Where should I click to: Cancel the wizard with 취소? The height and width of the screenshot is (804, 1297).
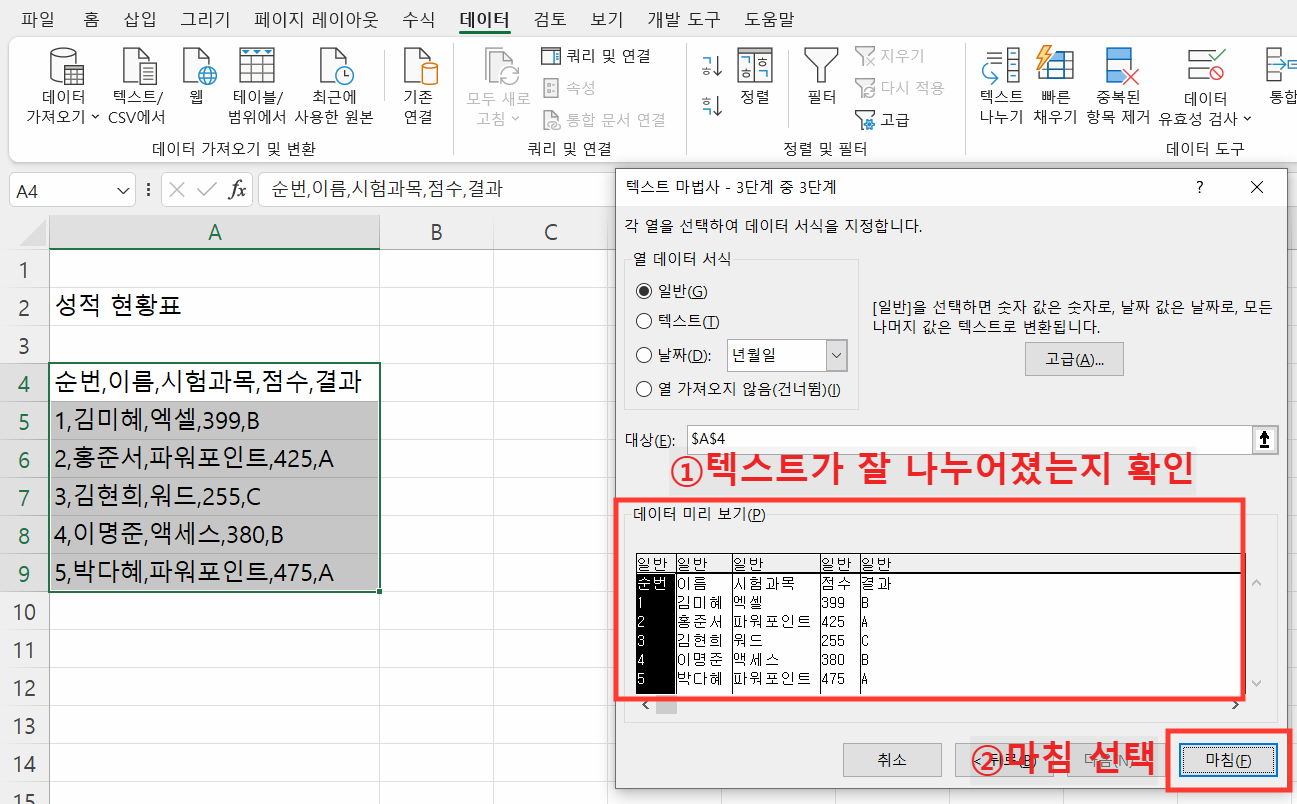point(891,759)
